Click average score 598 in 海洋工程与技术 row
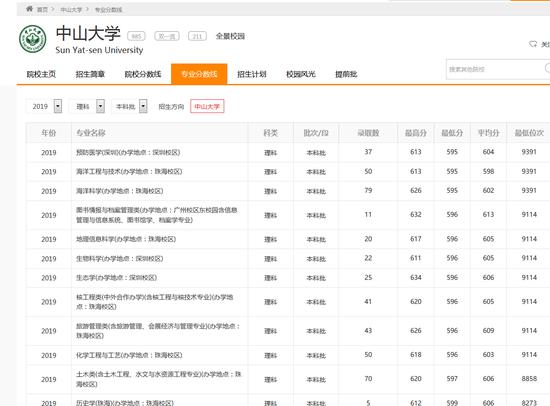Image resolution: width=550 pixels, height=406 pixels. (x=488, y=172)
